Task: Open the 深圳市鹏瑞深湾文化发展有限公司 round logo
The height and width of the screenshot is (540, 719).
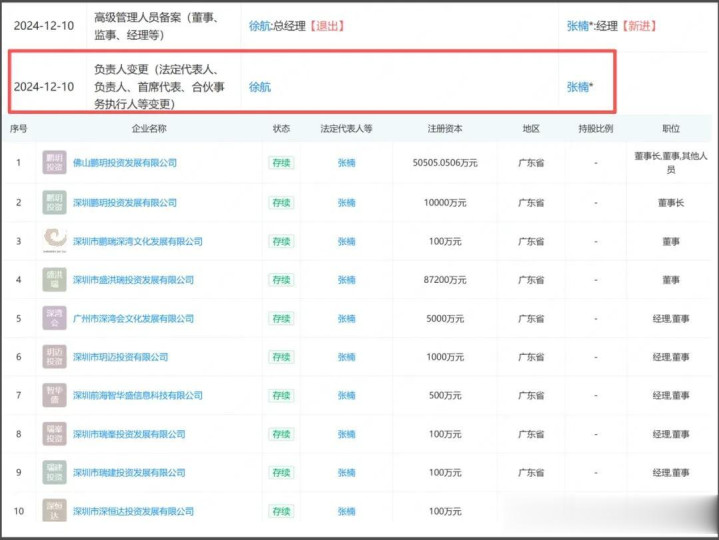Action: click(x=54, y=241)
